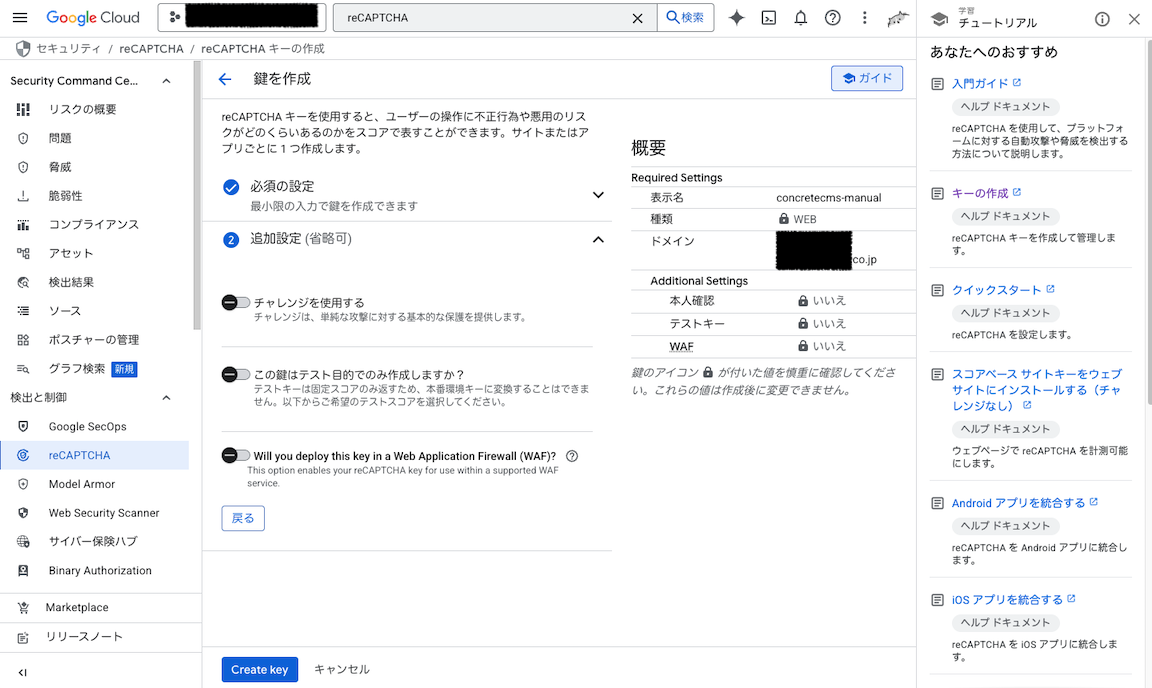This screenshot has height=688, width=1152.
Task: Open the Google SecOps sidebar entry
Action: pos(88,425)
